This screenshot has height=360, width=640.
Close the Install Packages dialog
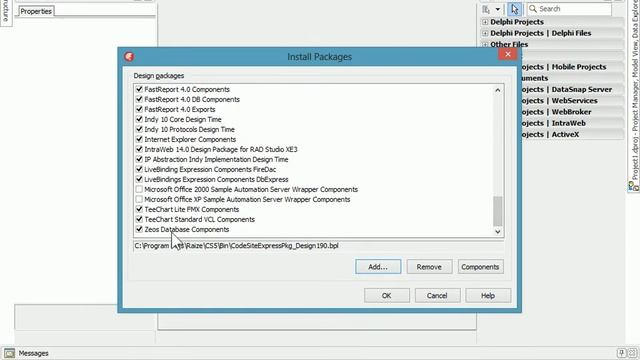click(x=508, y=54)
